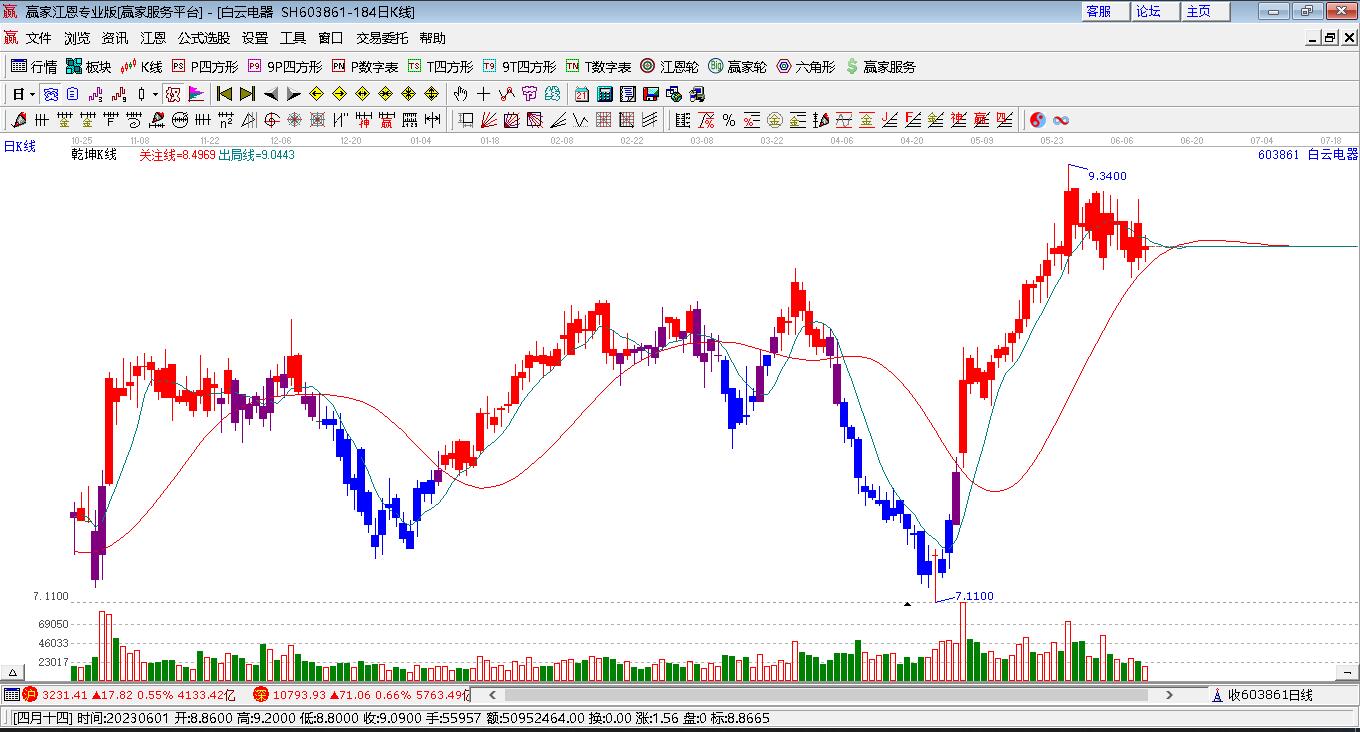The image size is (1360, 732).
Task: Select the percent sign drawing tool
Action: click(729, 120)
